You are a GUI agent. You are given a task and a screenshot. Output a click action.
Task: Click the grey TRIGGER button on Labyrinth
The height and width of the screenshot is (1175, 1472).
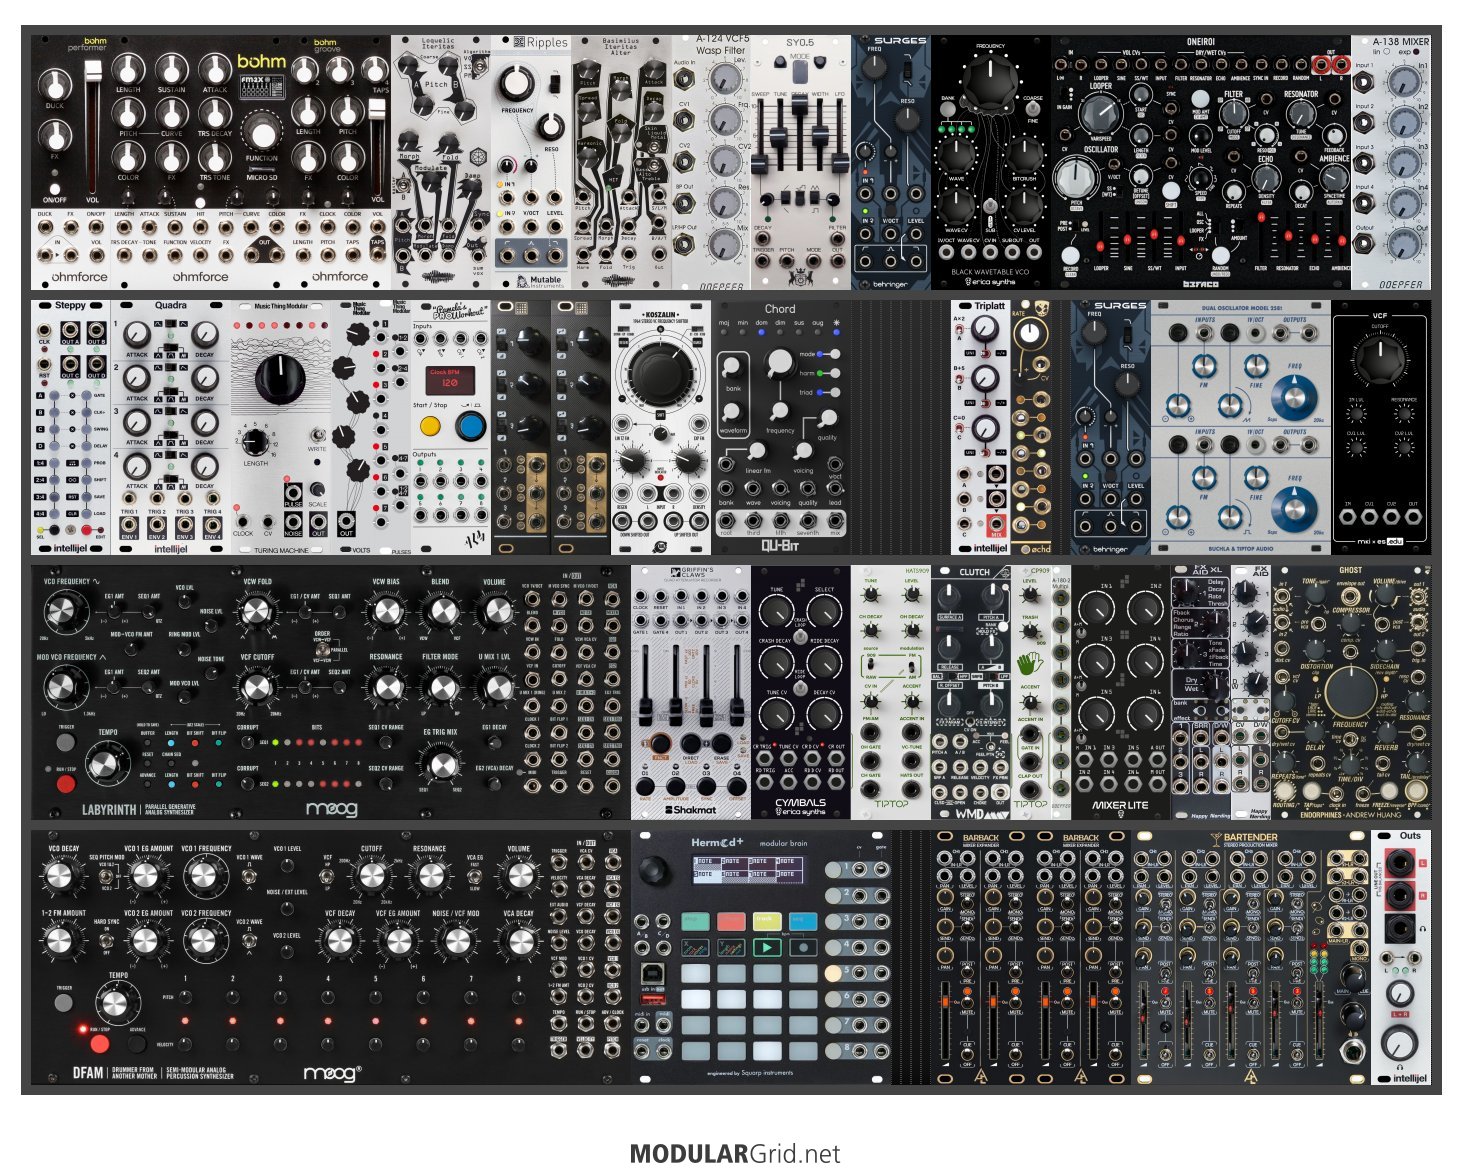65,742
